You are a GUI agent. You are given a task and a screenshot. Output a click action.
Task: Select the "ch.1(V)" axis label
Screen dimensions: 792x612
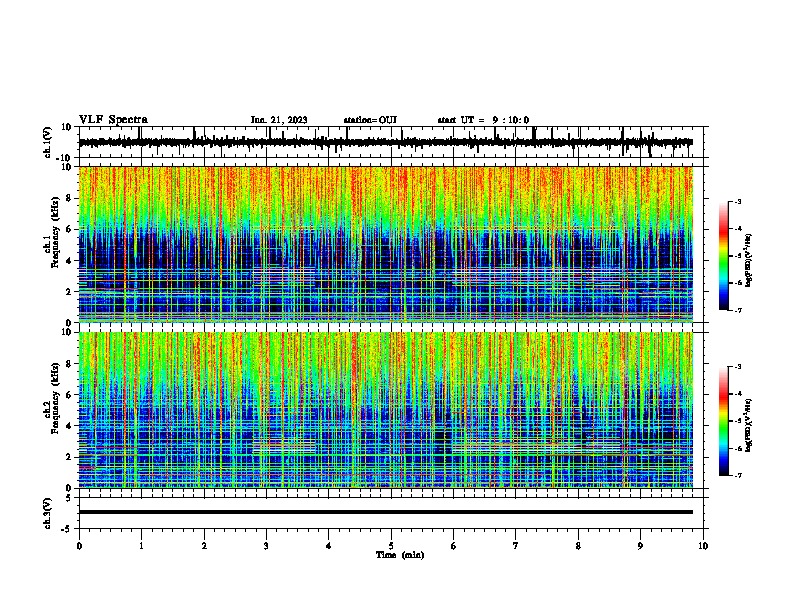point(48,142)
